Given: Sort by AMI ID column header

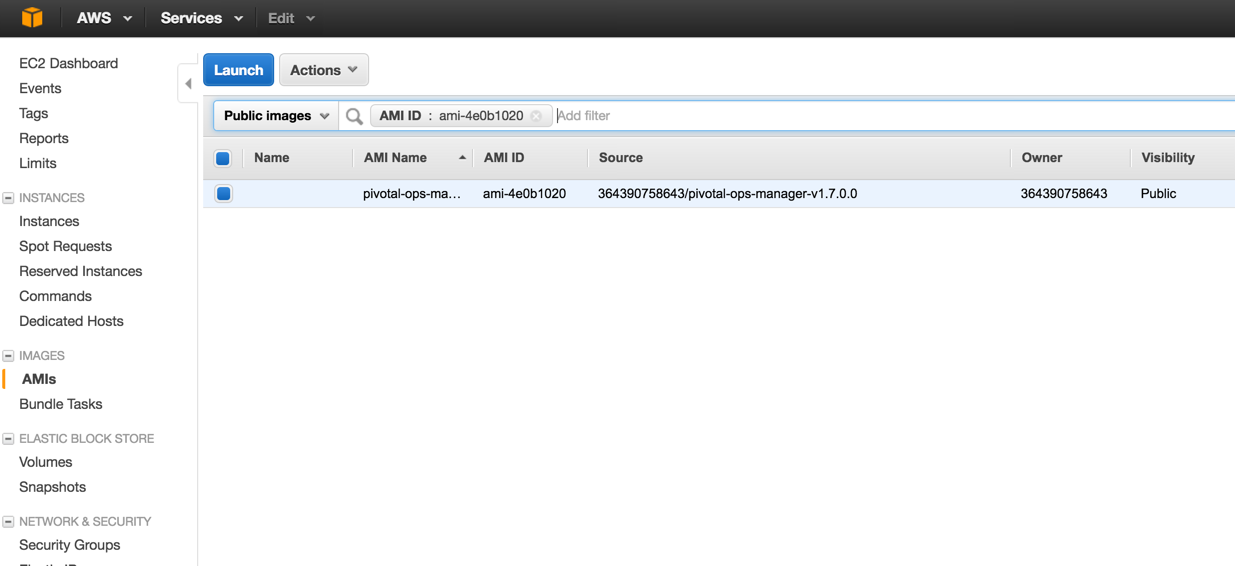Looking at the screenshot, I should pos(504,158).
